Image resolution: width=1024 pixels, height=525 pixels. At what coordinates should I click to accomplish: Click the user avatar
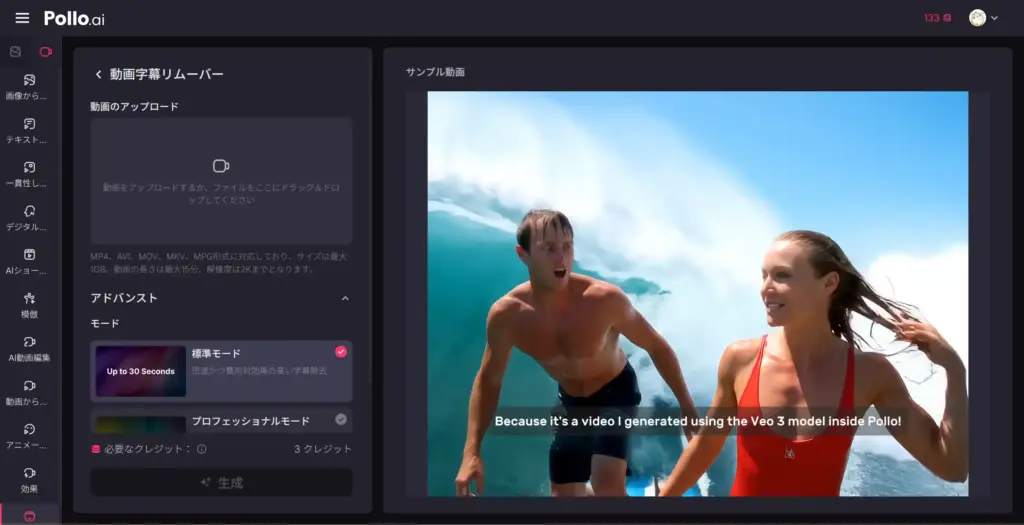[977, 18]
